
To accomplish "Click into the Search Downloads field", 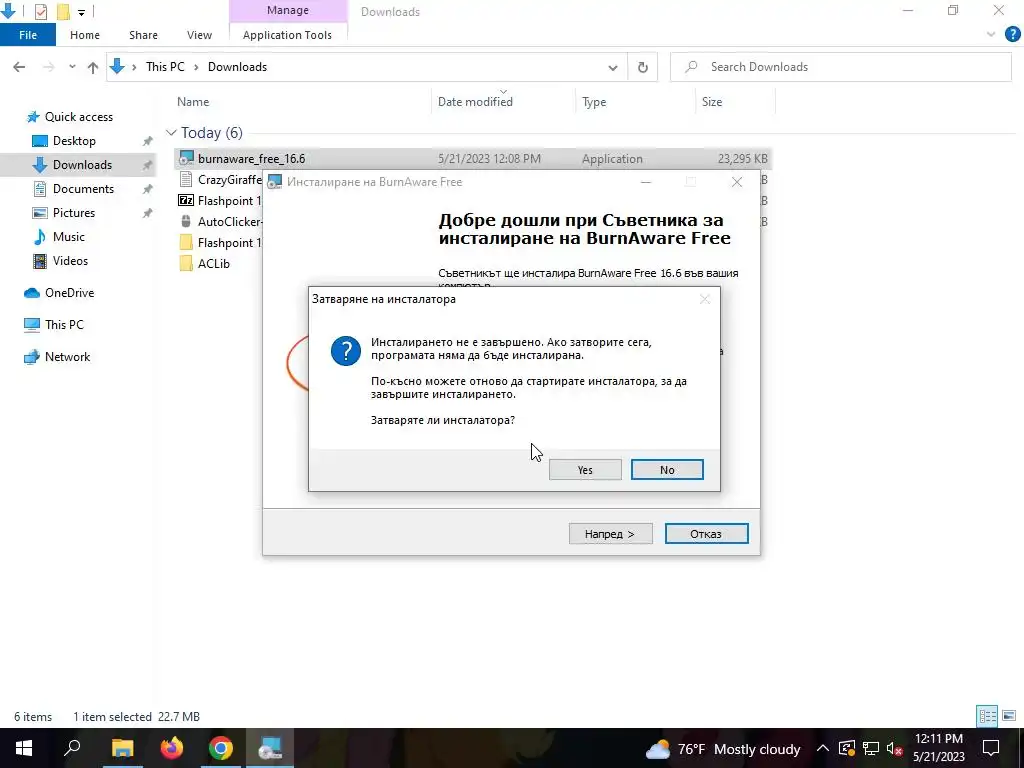I will pyautogui.click(x=841, y=67).
